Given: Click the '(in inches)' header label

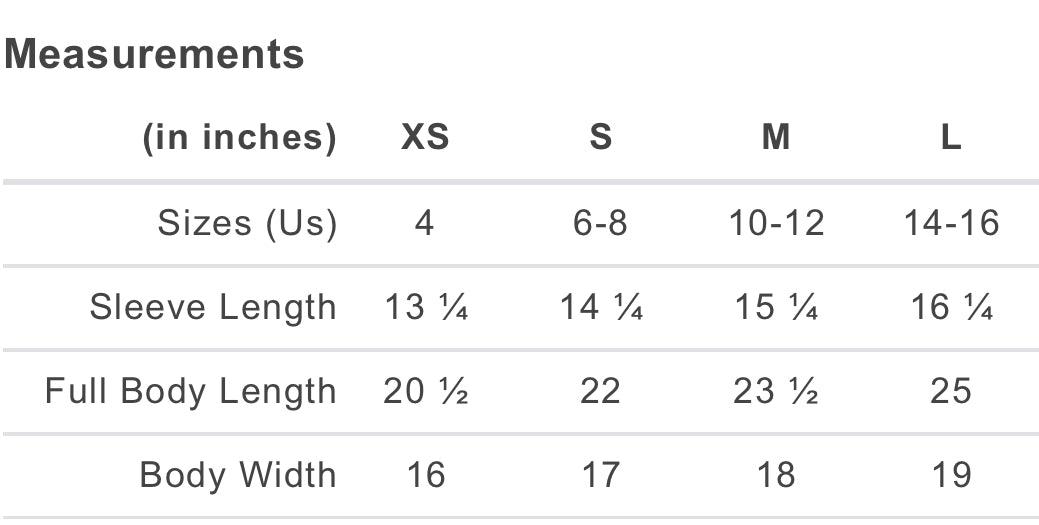Looking at the screenshot, I should 240,137.
